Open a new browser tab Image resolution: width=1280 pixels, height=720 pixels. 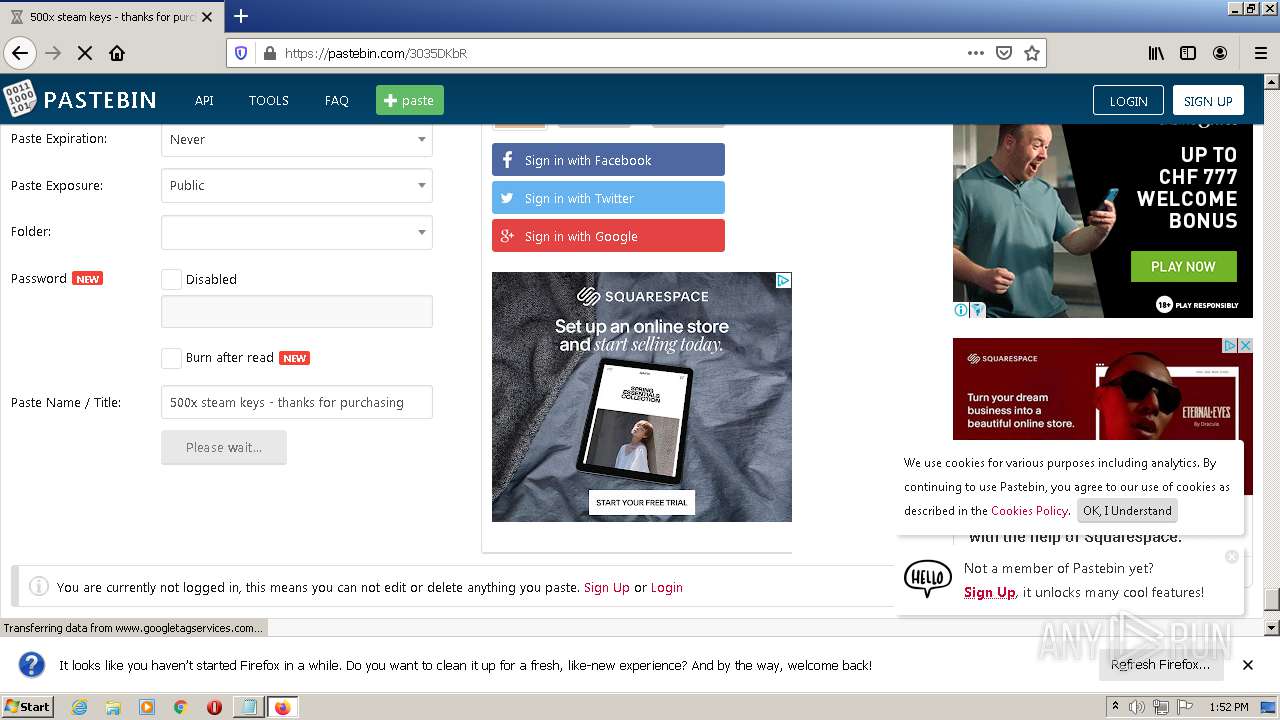pyautogui.click(x=241, y=16)
